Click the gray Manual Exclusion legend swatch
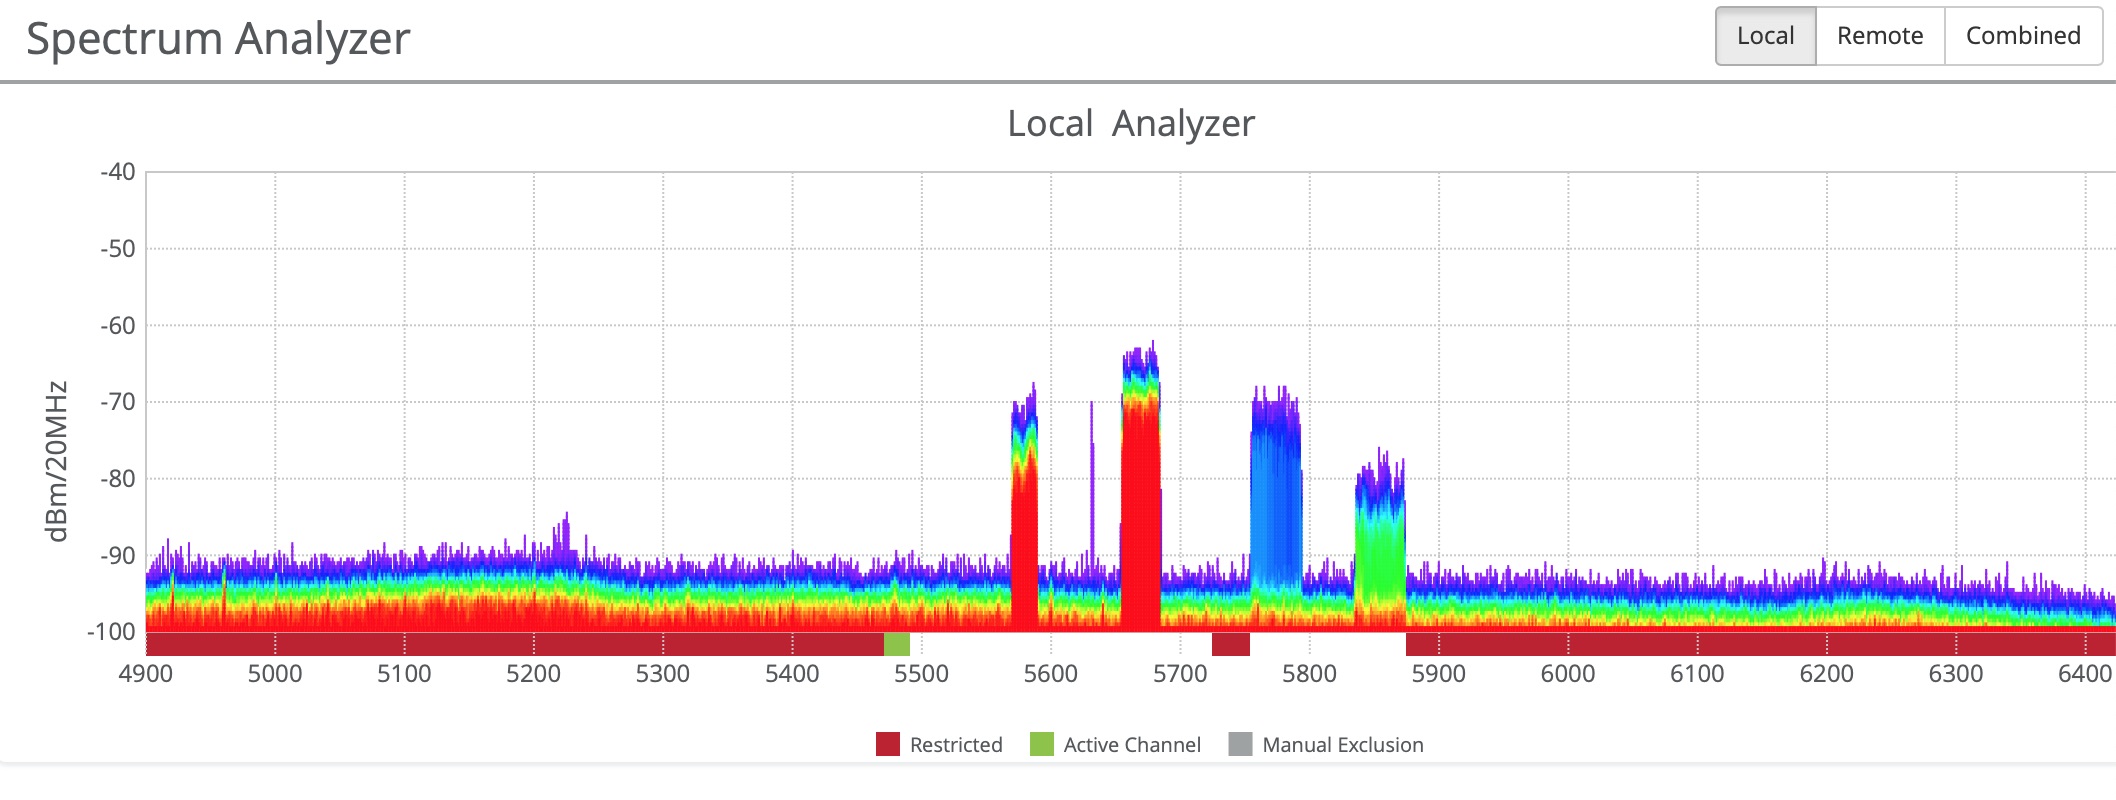2116x800 pixels. tap(1241, 744)
